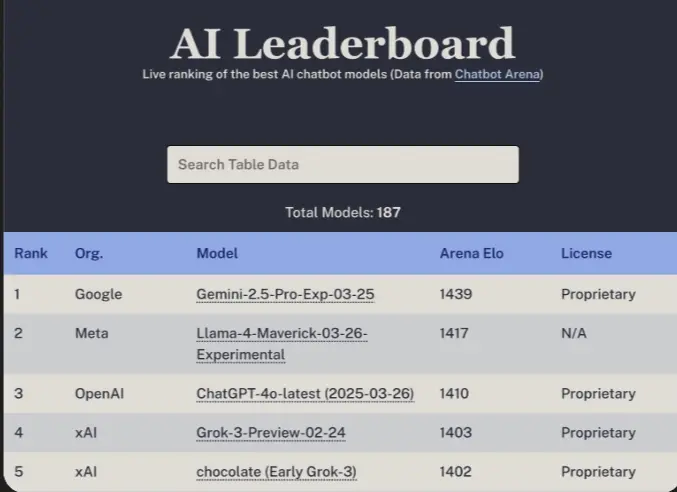The width and height of the screenshot is (677, 492).
Task: Sort table by Rank column header
Action: (x=31, y=253)
